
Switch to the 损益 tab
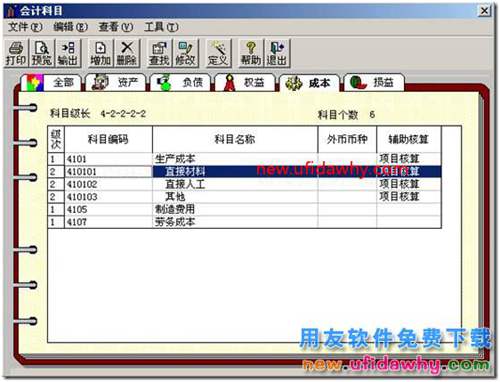click(x=374, y=82)
